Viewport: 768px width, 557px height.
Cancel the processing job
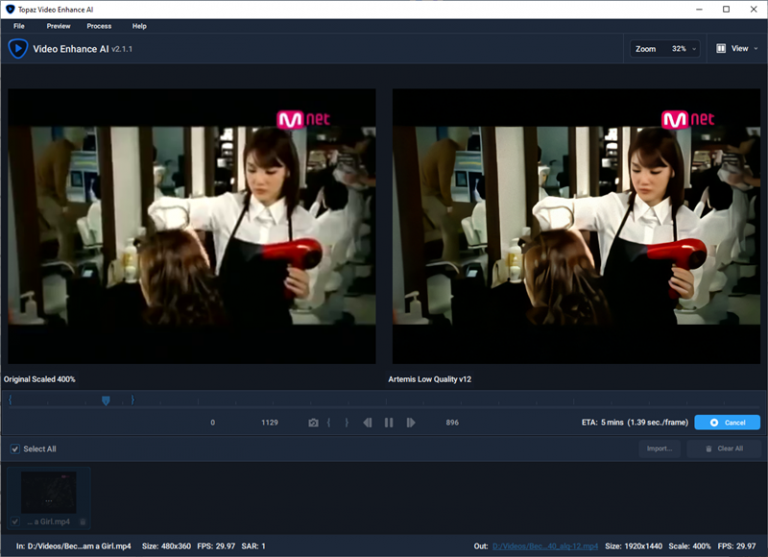727,422
